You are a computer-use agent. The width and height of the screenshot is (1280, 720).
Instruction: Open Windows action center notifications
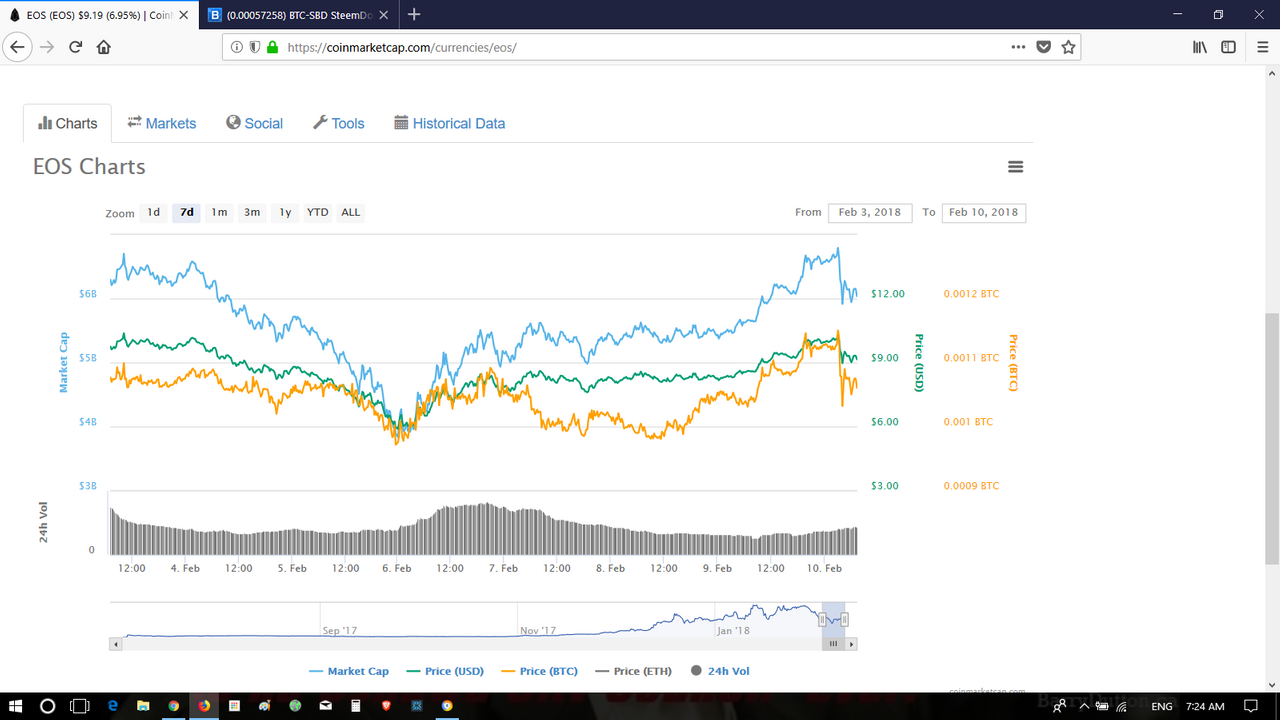(x=1251, y=706)
